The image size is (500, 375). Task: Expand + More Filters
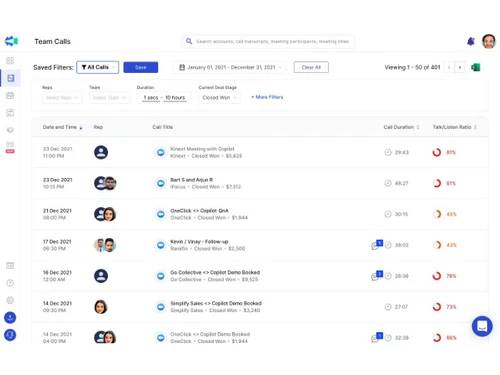pyautogui.click(x=267, y=97)
